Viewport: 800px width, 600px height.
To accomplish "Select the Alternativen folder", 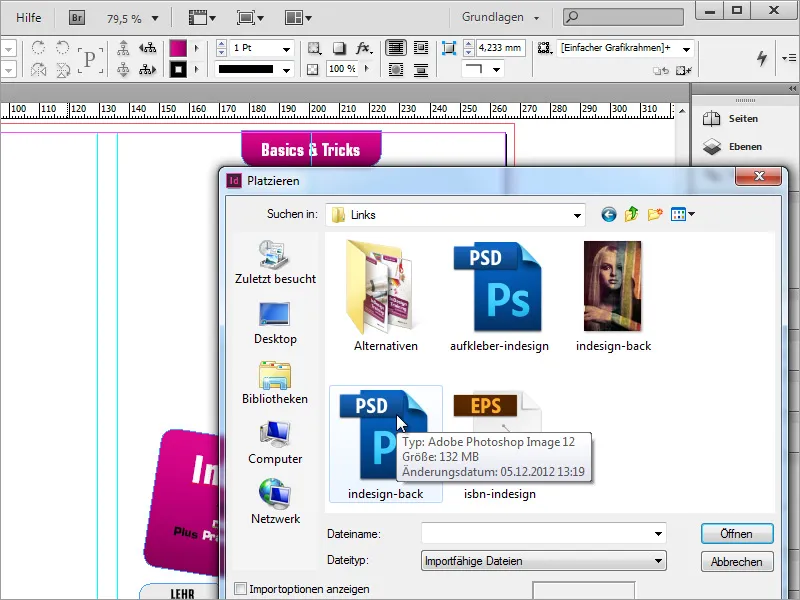I will click(385, 296).
